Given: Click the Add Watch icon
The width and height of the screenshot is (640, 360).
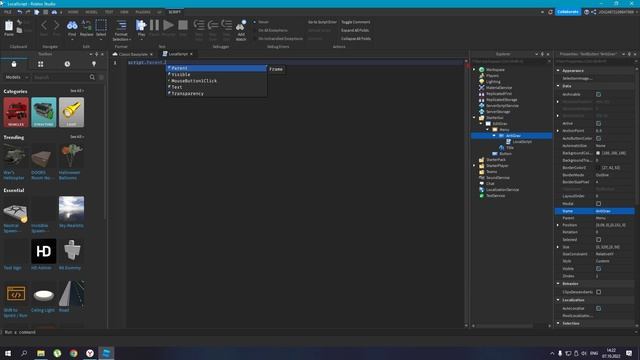Looking at the screenshot, I should point(241,25).
